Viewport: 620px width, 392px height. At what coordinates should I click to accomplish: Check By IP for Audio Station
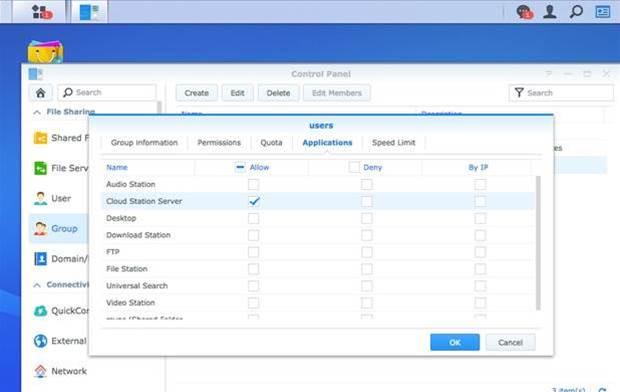pos(480,184)
